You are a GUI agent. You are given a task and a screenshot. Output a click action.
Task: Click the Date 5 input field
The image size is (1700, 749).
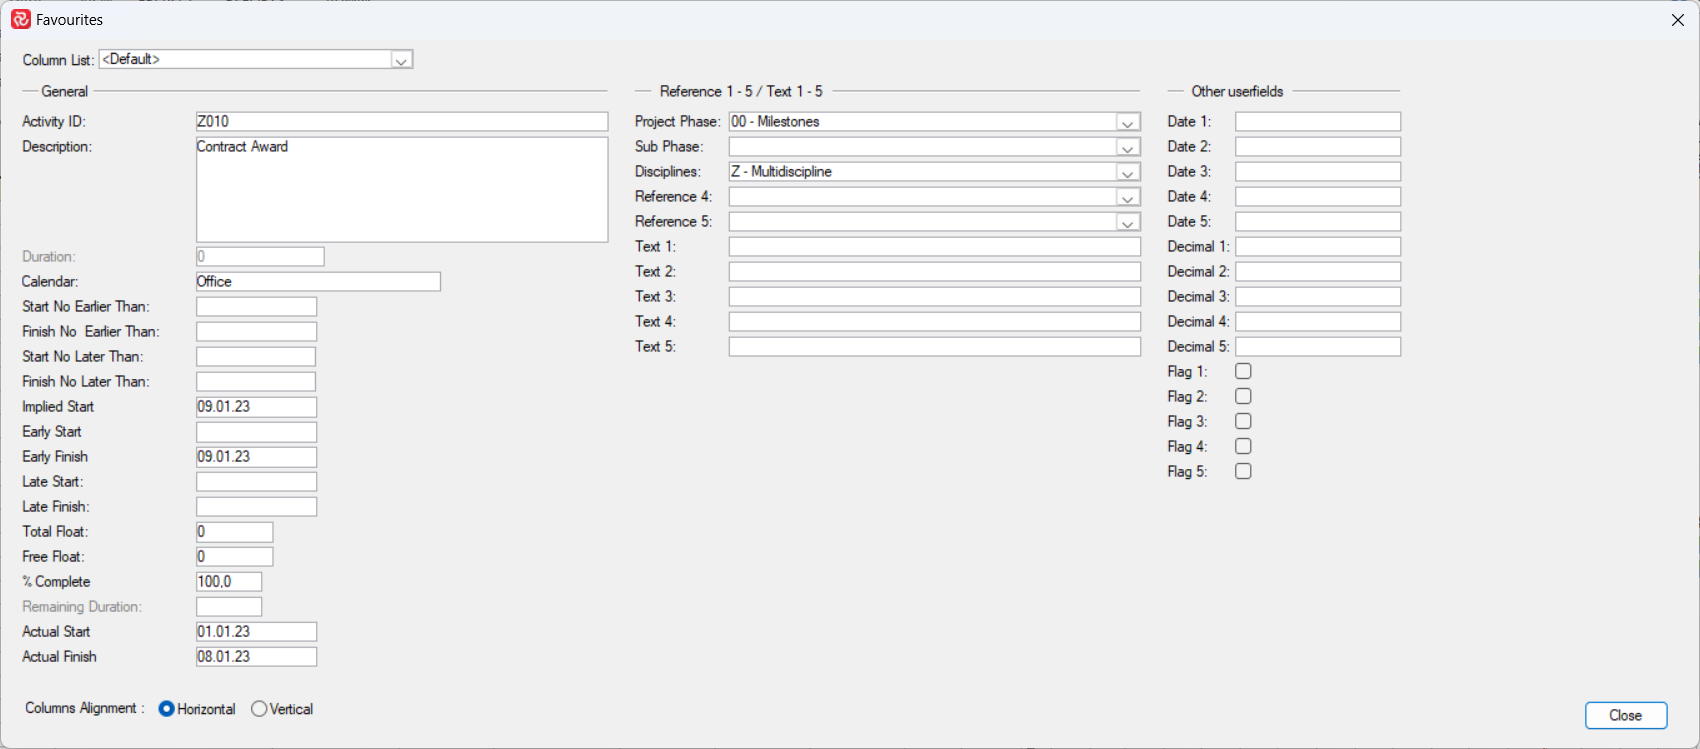click(1318, 222)
